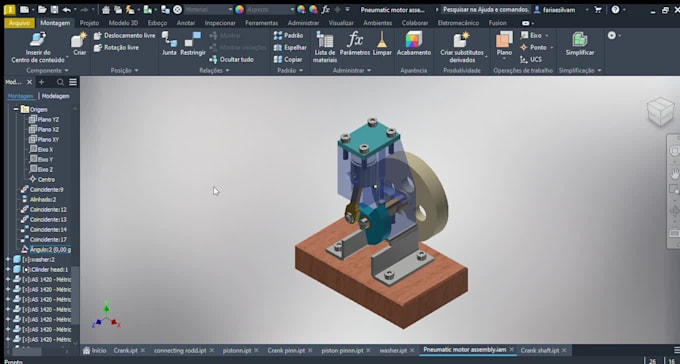Click the Save icon in quick access toolbar
680x364 pixels.
[54, 10]
